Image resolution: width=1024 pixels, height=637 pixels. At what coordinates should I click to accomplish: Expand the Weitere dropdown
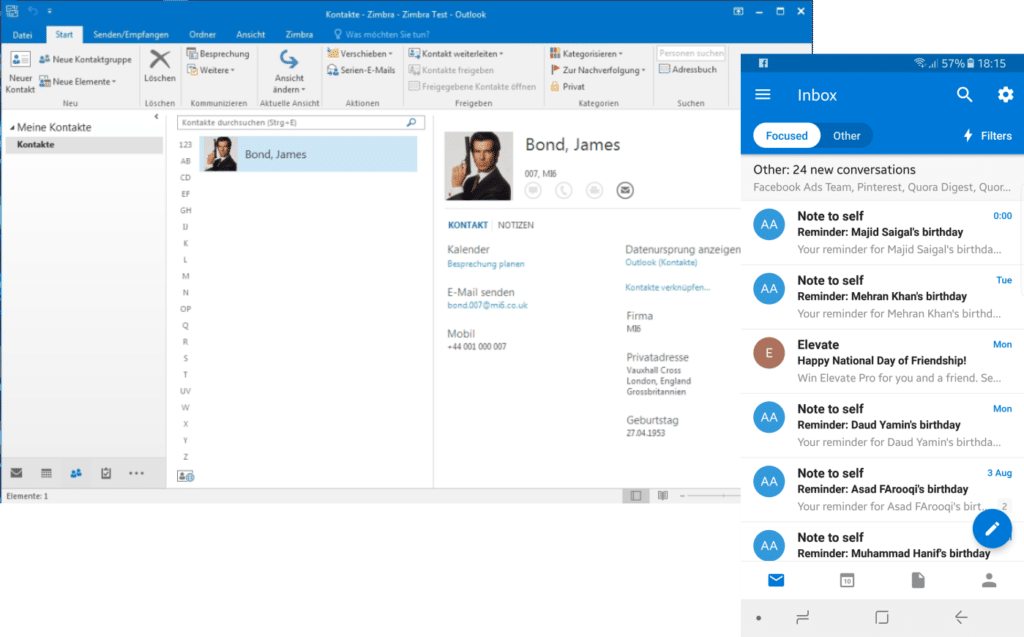(x=211, y=70)
